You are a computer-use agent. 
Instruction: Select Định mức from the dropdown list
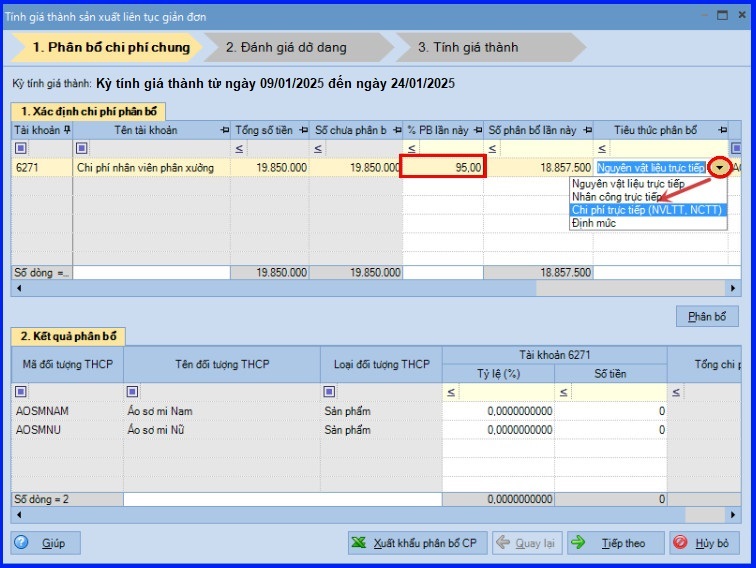tap(593, 223)
